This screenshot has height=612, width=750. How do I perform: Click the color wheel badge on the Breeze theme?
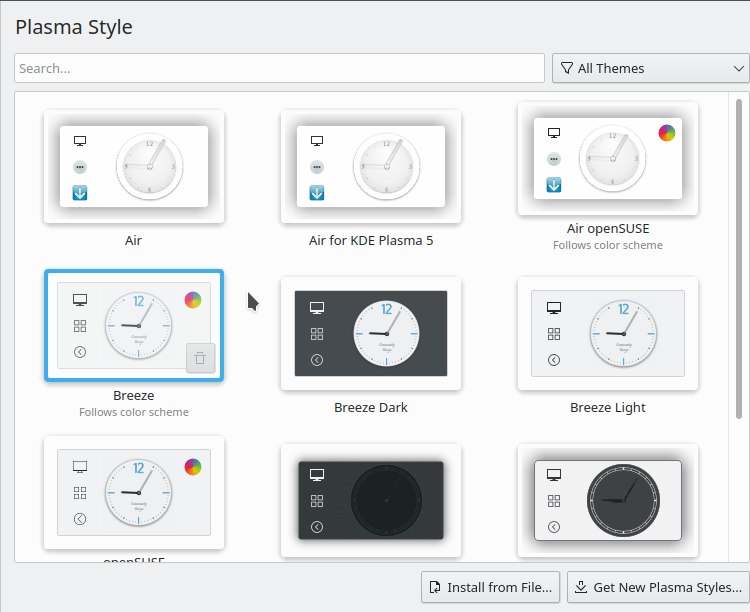point(193,300)
